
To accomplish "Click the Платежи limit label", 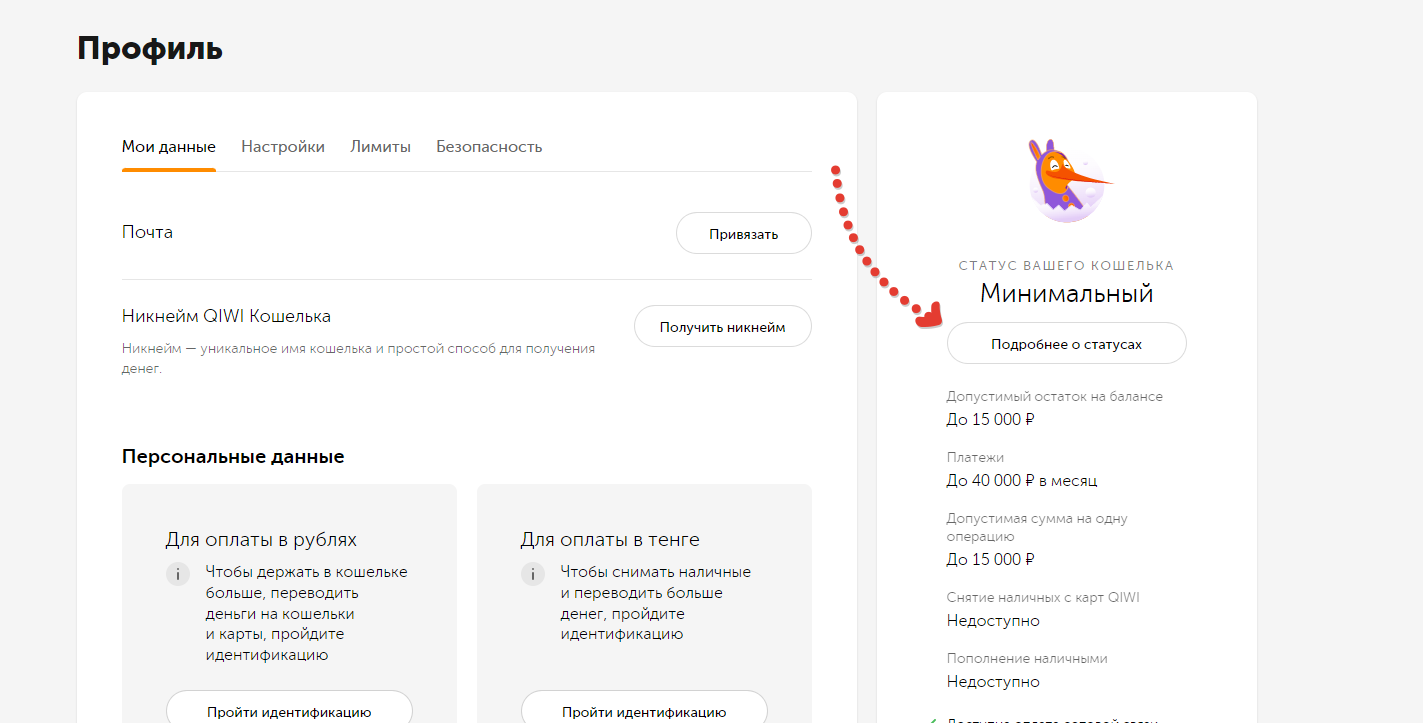I will click(975, 457).
